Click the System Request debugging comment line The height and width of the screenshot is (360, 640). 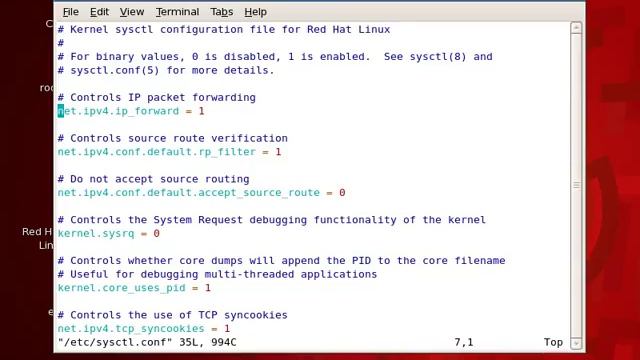[272, 220]
